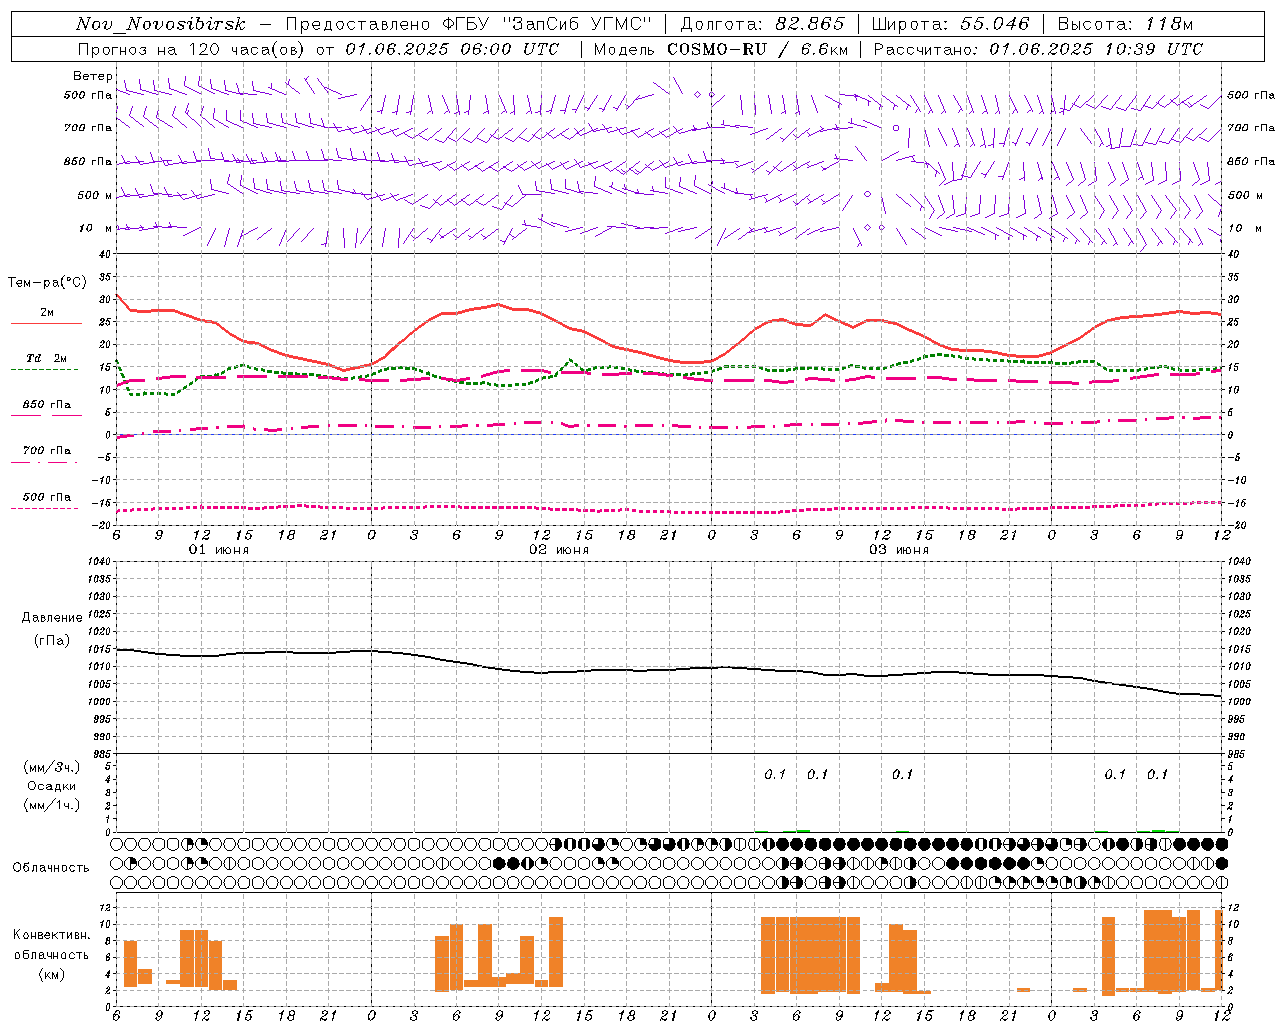Click the red 2м temperature legend line
Screen dimensions: 1280x1024
tap(46, 324)
